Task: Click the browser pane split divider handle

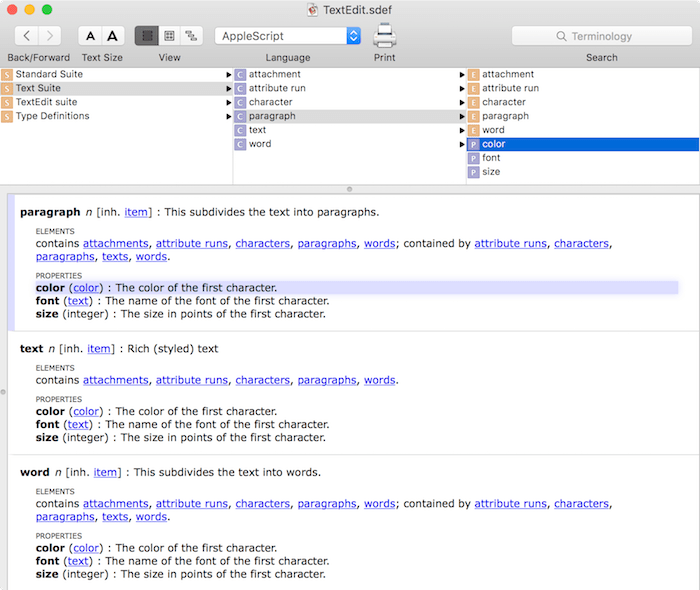Action: [350, 189]
